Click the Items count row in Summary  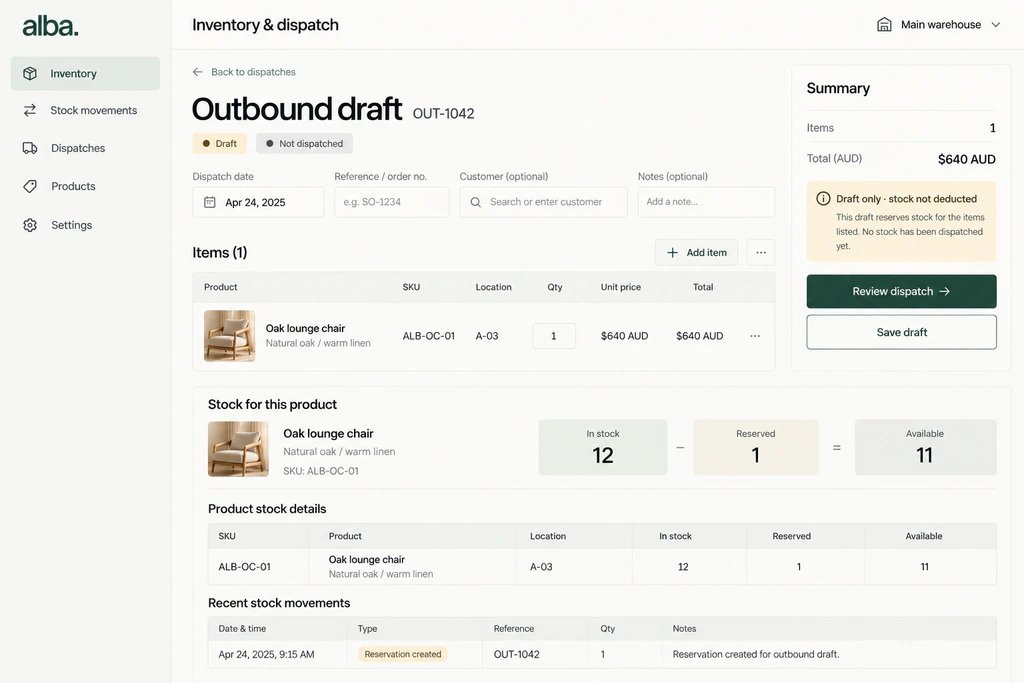pos(901,128)
